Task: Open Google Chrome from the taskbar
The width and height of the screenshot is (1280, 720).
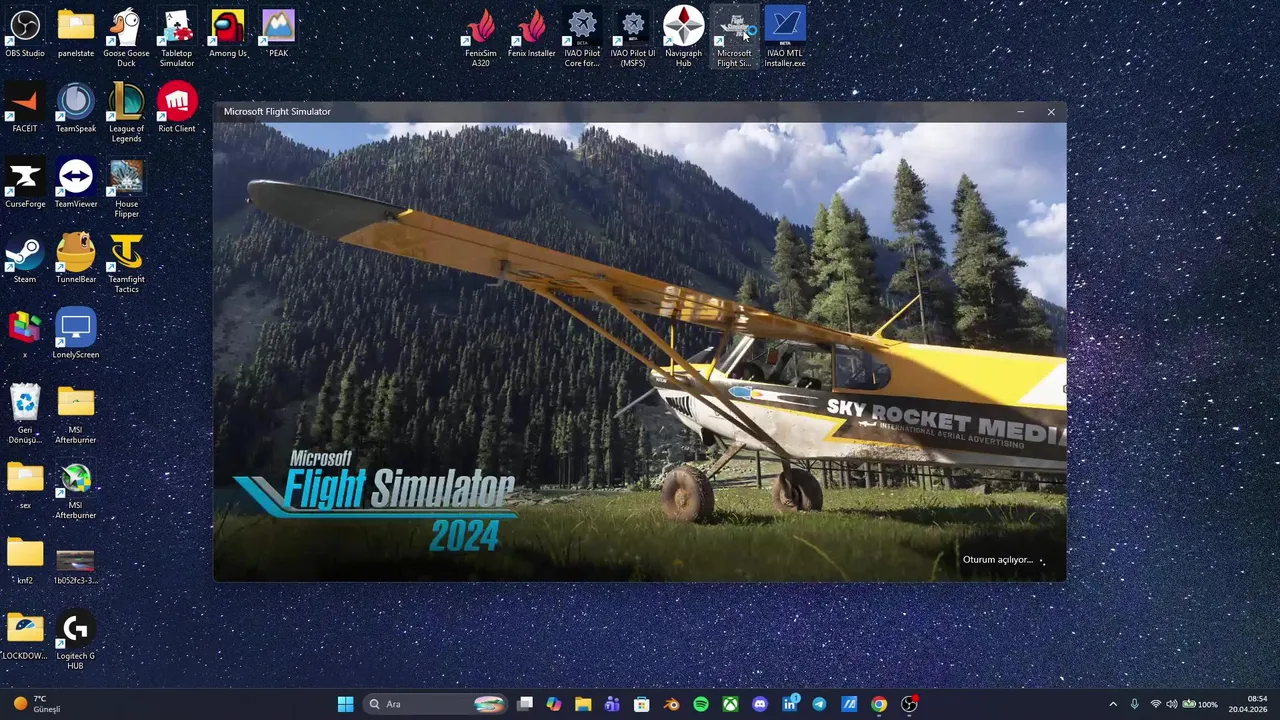Action: 879,704
